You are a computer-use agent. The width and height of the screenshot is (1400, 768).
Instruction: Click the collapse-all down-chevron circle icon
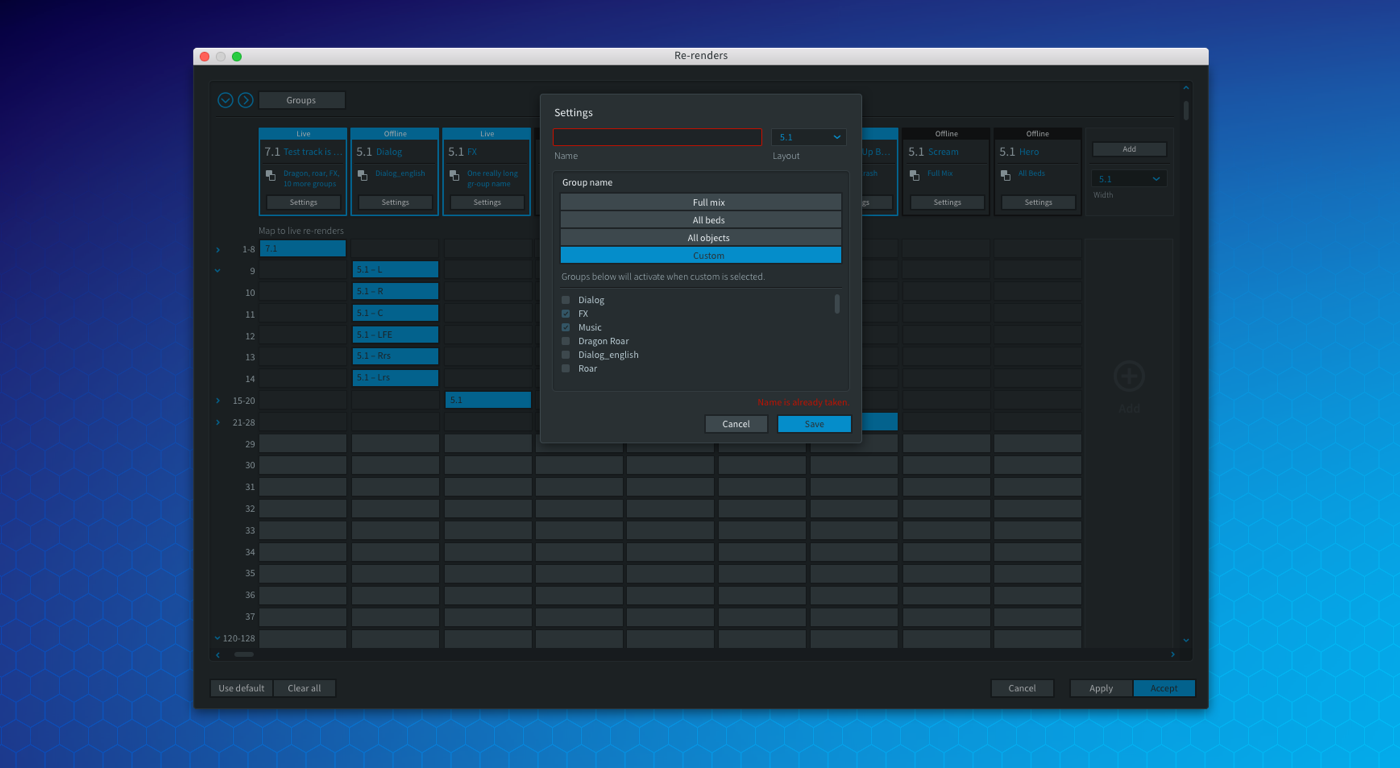click(225, 100)
